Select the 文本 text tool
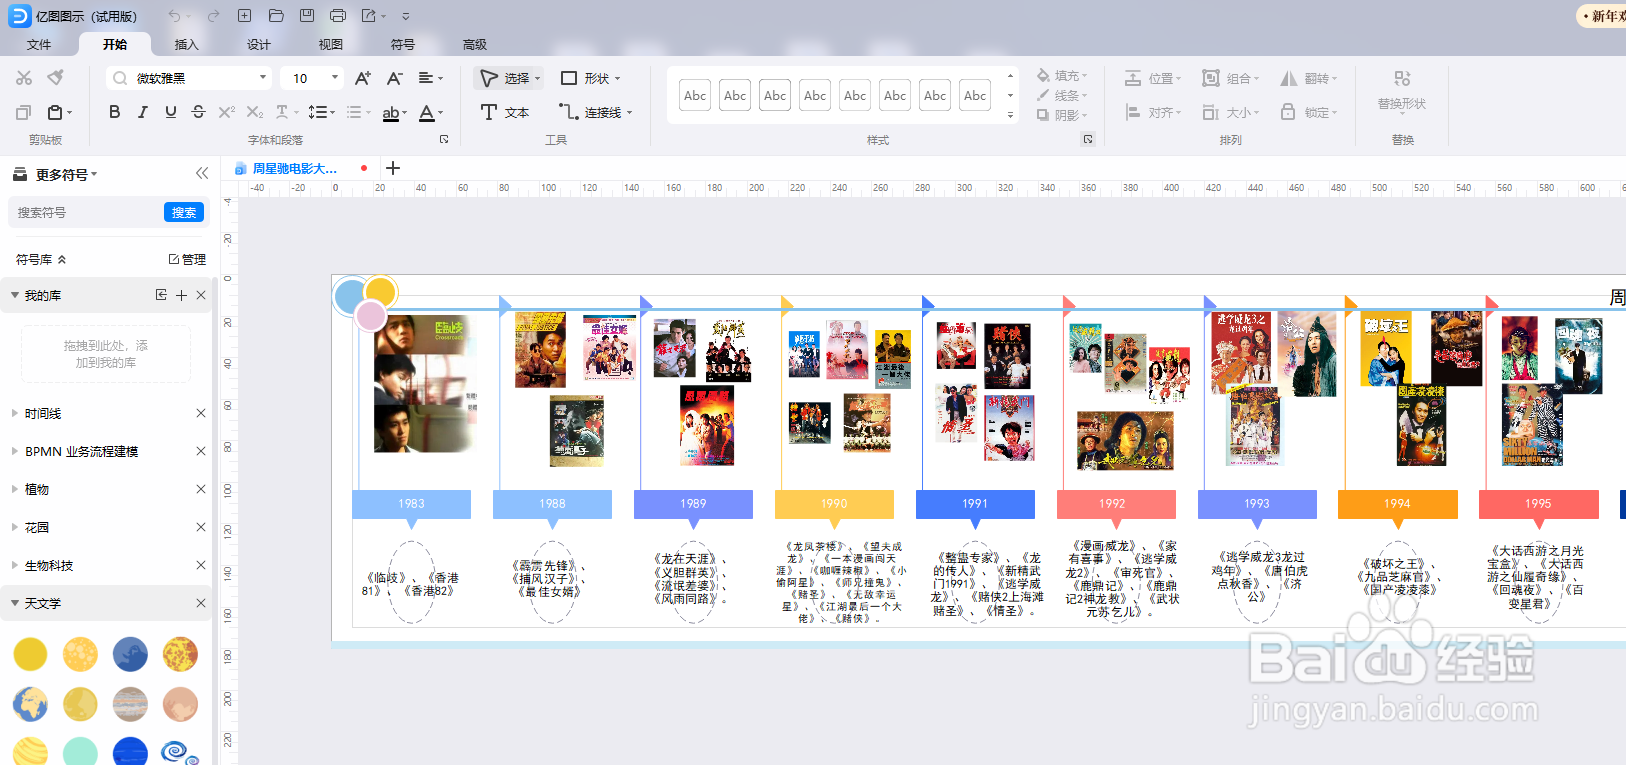This screenshot has width=1626, height=765. click(x=505, y=112)
